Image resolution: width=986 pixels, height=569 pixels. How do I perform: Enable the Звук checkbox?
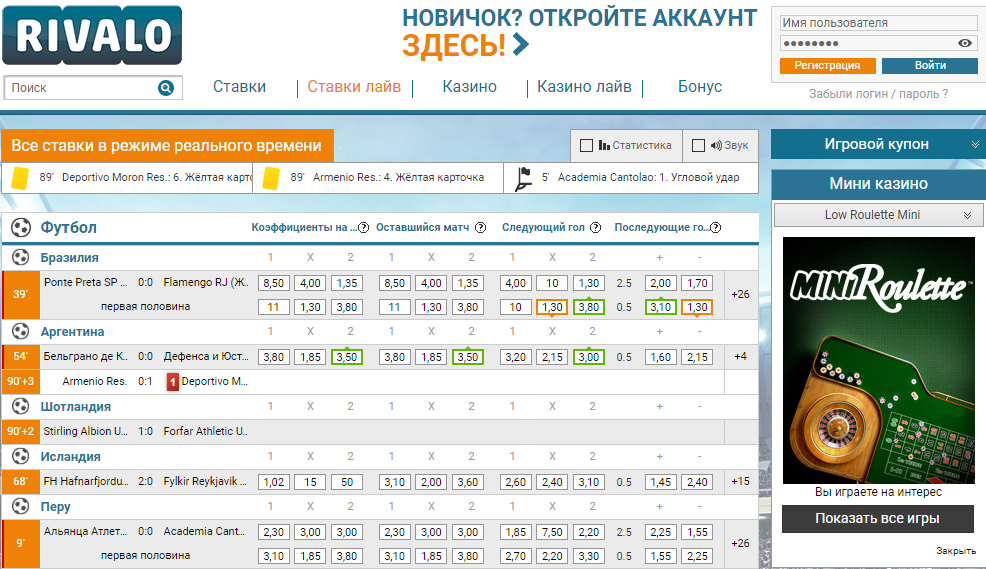coord(698,145)
